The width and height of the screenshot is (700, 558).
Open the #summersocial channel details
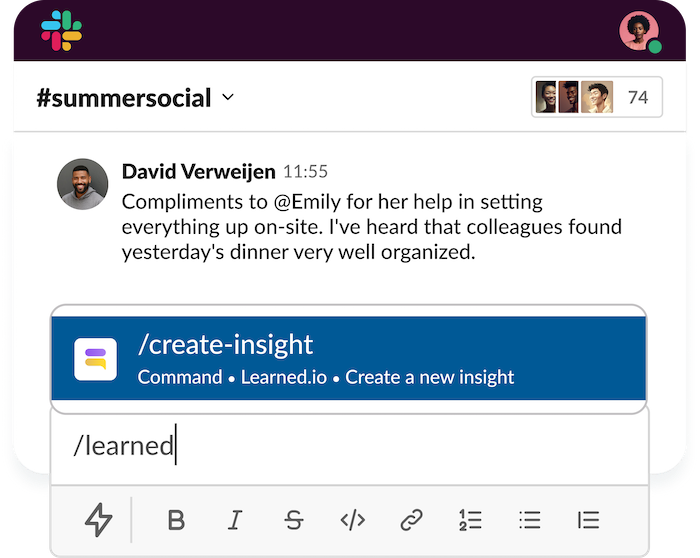click(x=124, y=98)
